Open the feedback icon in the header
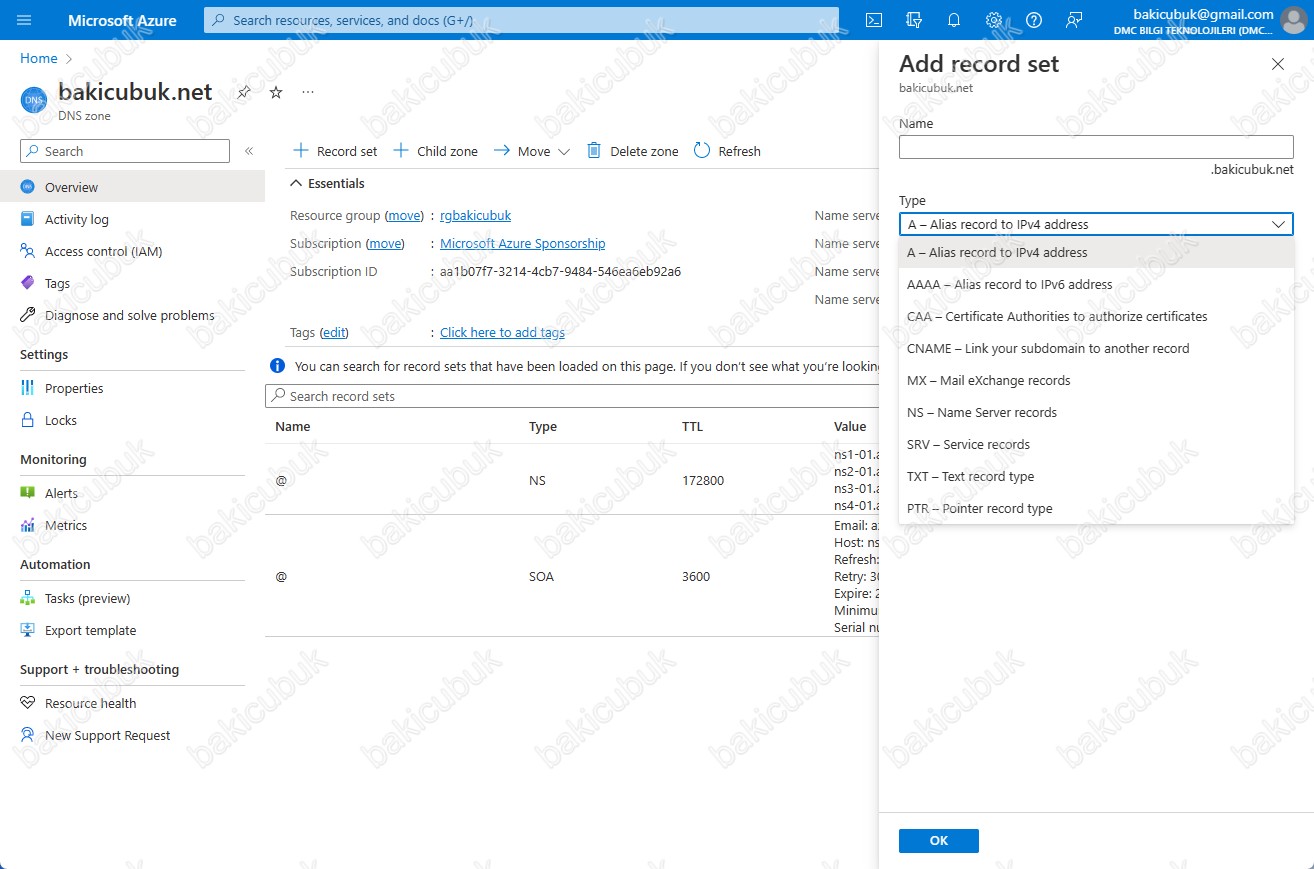Viewport: 1314px width, 869px height. [x=1074, y=20]
